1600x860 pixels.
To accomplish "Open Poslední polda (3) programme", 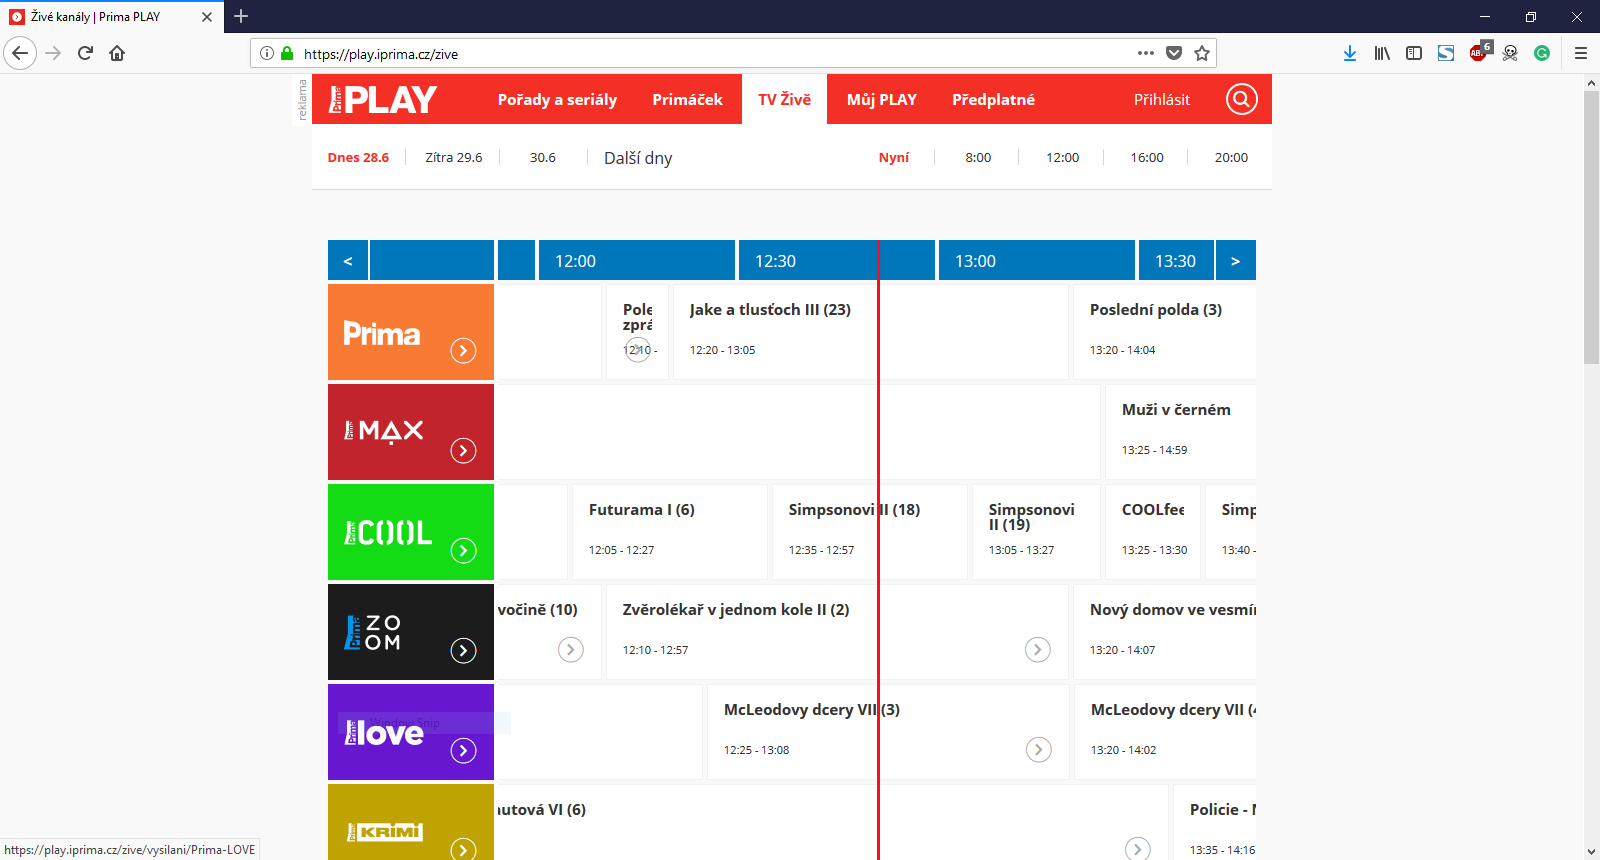I will tap(1164, 332).
